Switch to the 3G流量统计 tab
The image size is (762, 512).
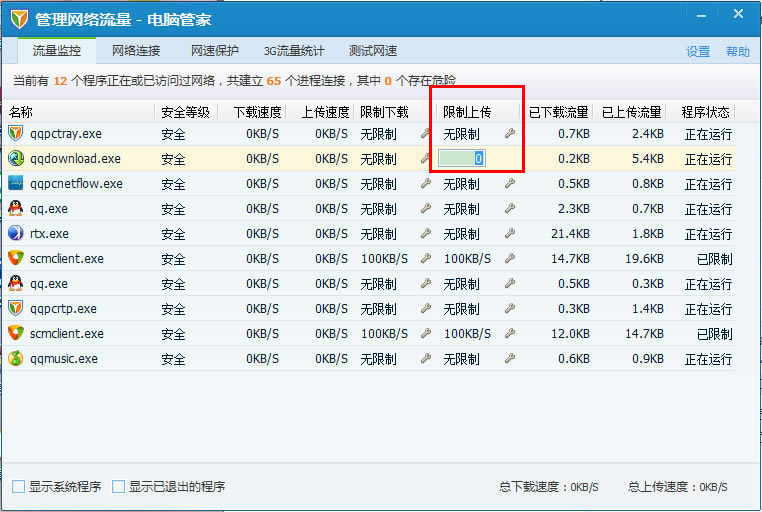click(294, 51)
